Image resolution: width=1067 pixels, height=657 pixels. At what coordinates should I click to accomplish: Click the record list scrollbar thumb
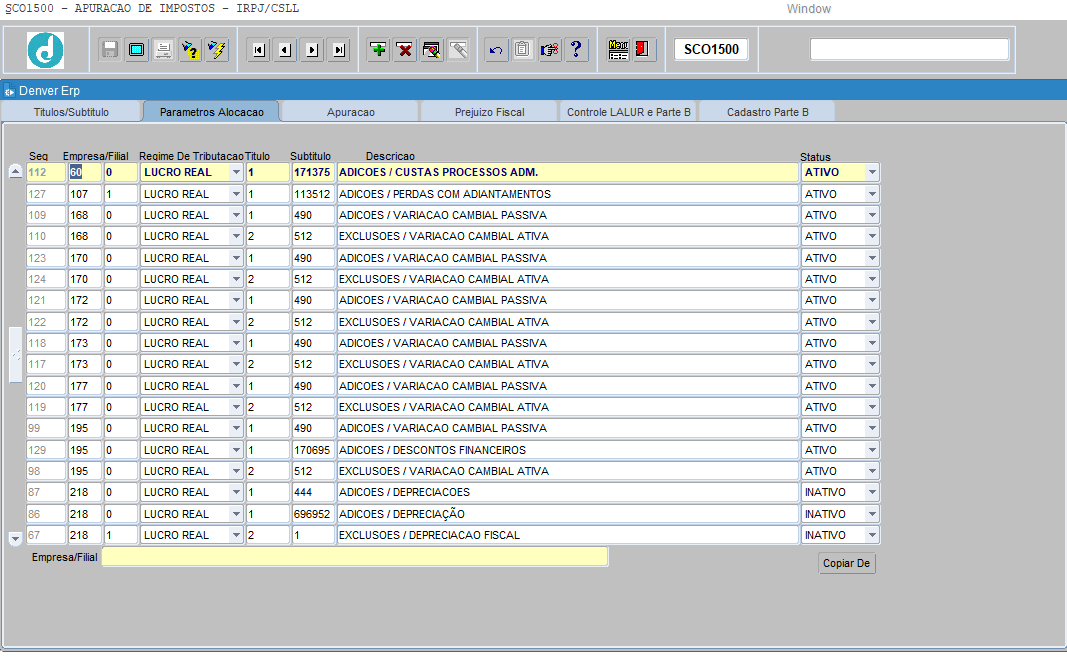pos(15,355)
